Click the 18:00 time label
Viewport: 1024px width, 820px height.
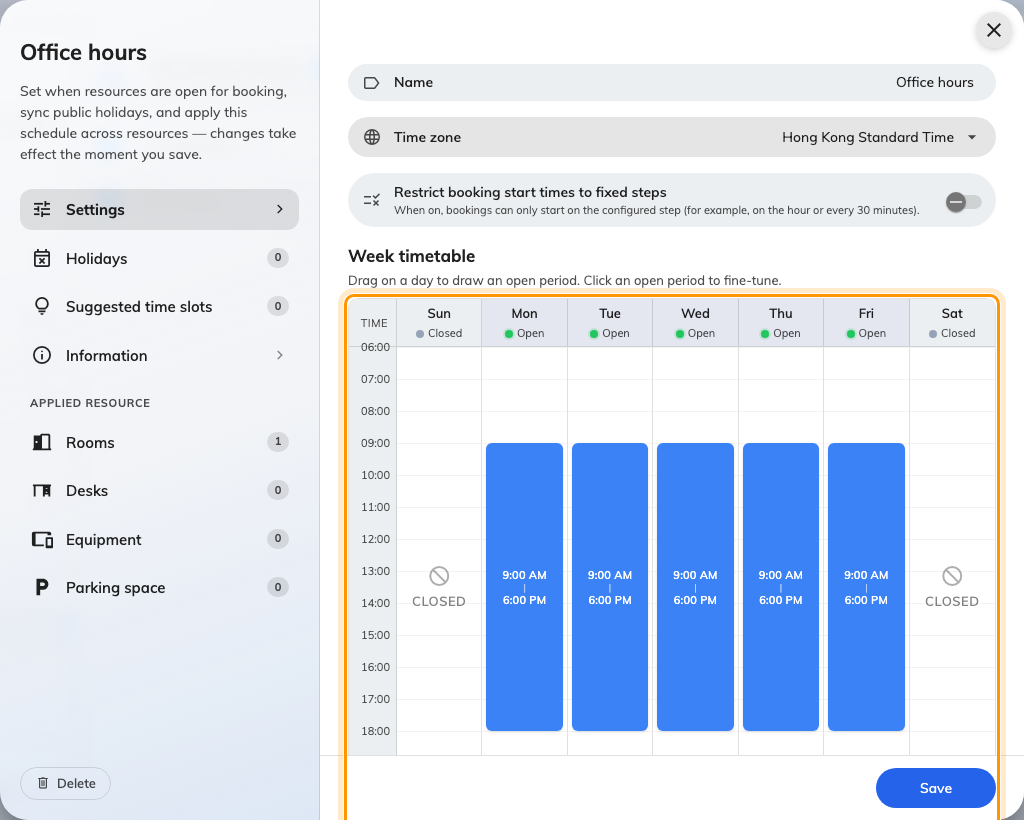pos(376,731)
